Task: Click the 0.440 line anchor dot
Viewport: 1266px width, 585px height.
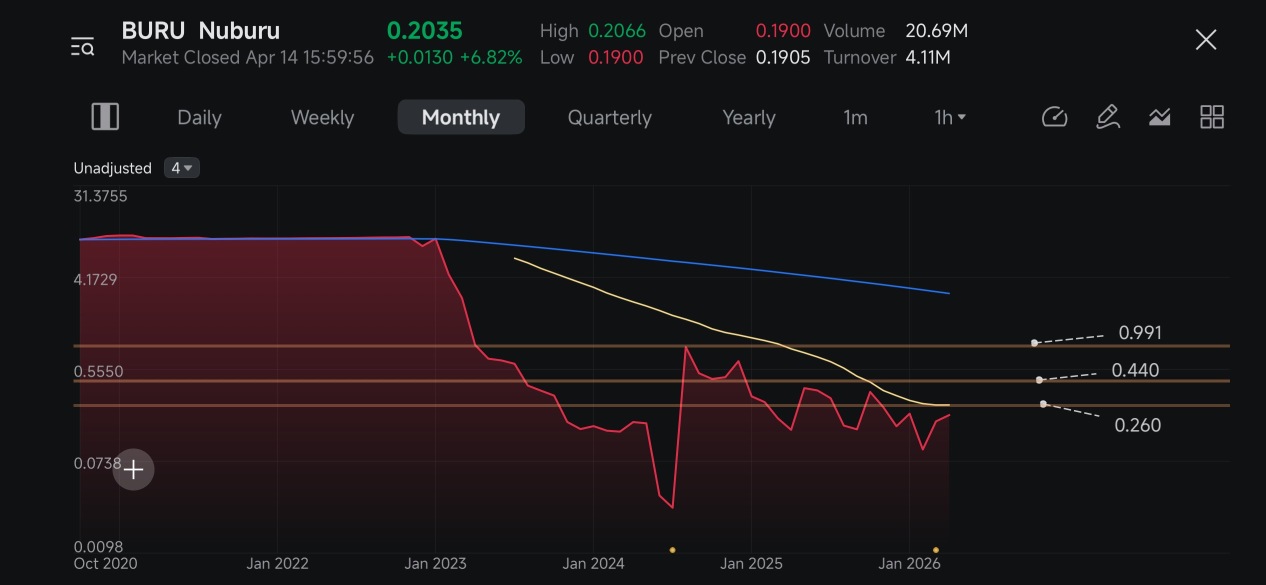Action: [1040, 380]
